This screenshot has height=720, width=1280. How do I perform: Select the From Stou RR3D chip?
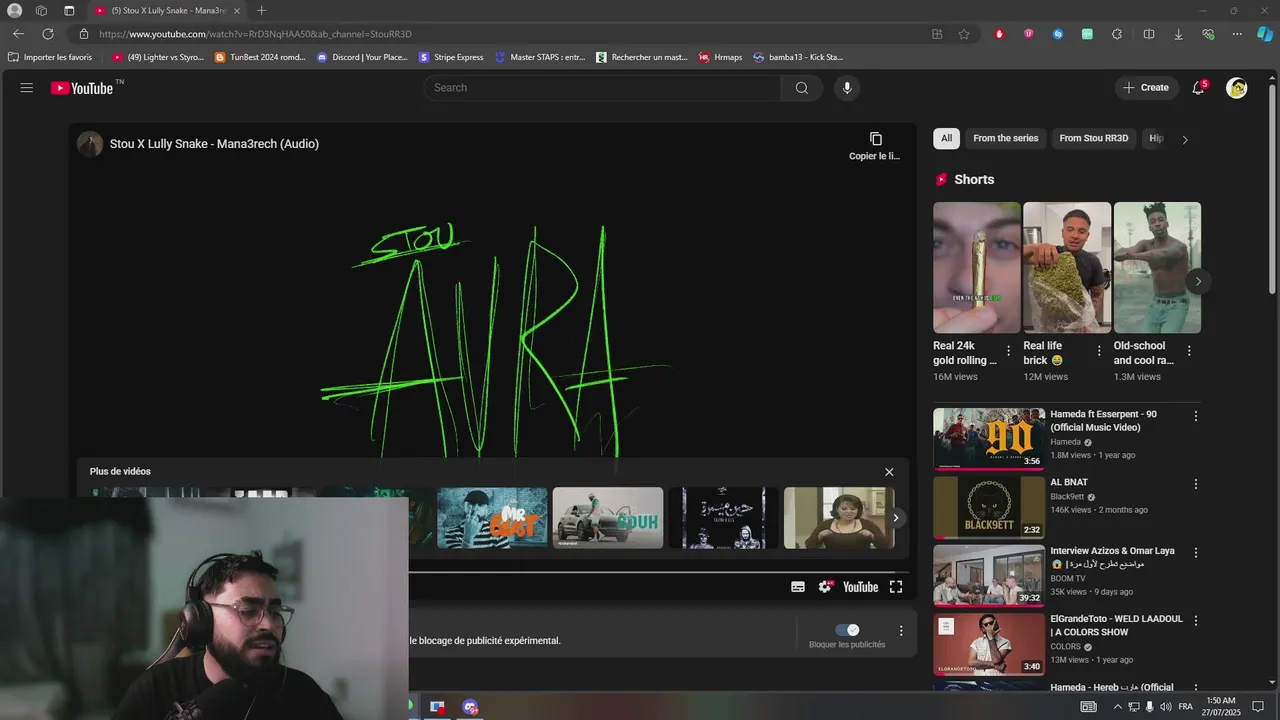pos(1094,138)
